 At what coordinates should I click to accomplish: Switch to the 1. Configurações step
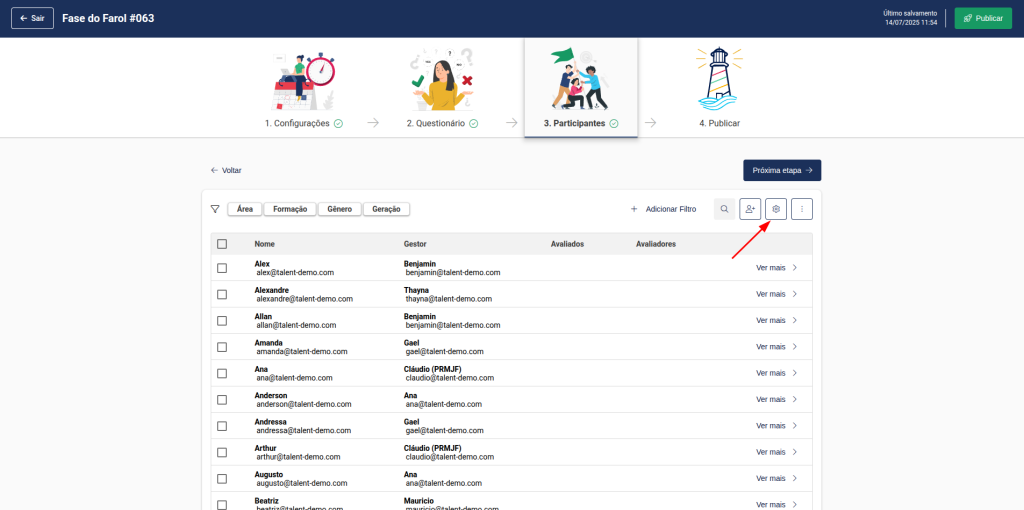(303, 123)
